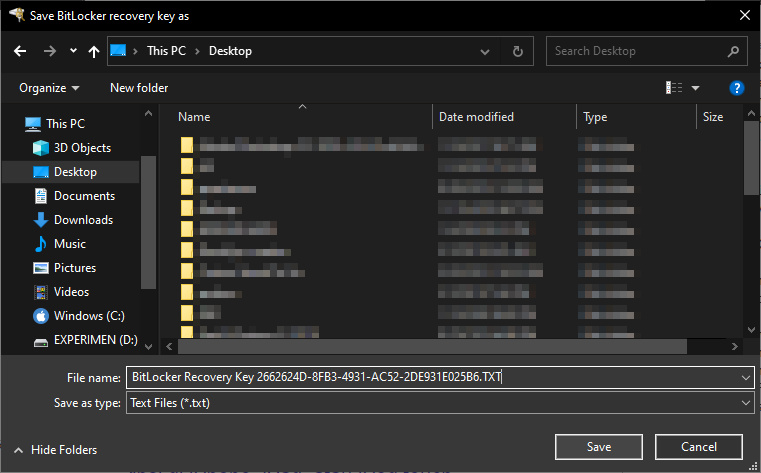Click New folder in the toolbar

coord(139,88)
